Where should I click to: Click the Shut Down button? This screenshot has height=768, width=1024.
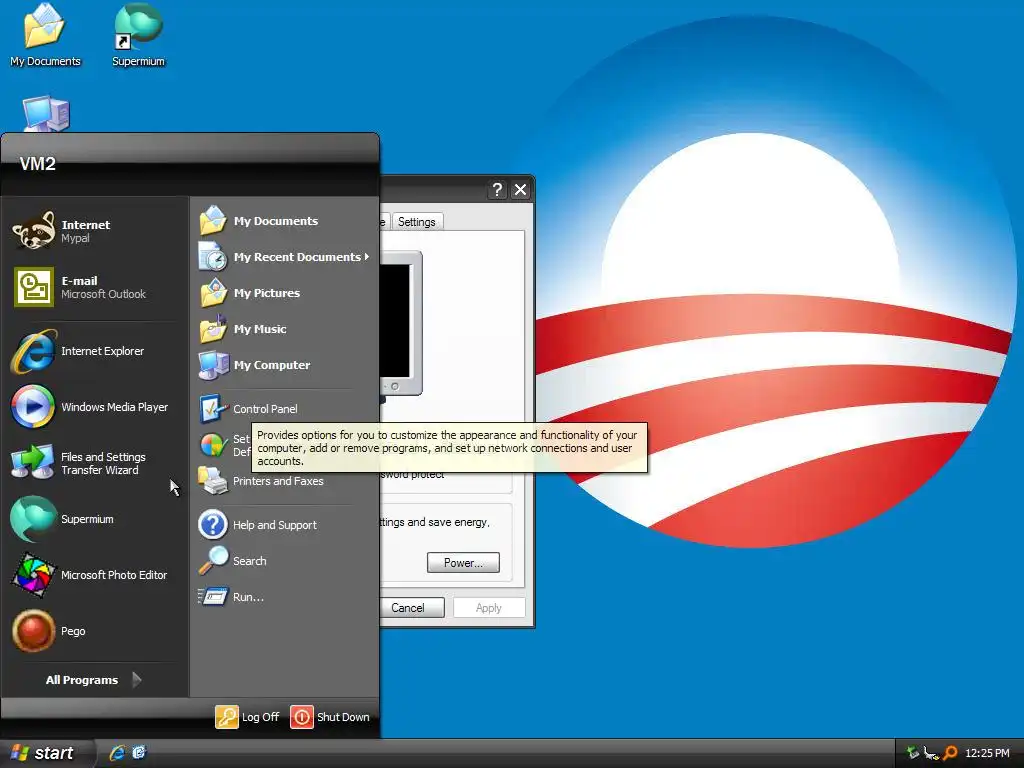(330, 717)
